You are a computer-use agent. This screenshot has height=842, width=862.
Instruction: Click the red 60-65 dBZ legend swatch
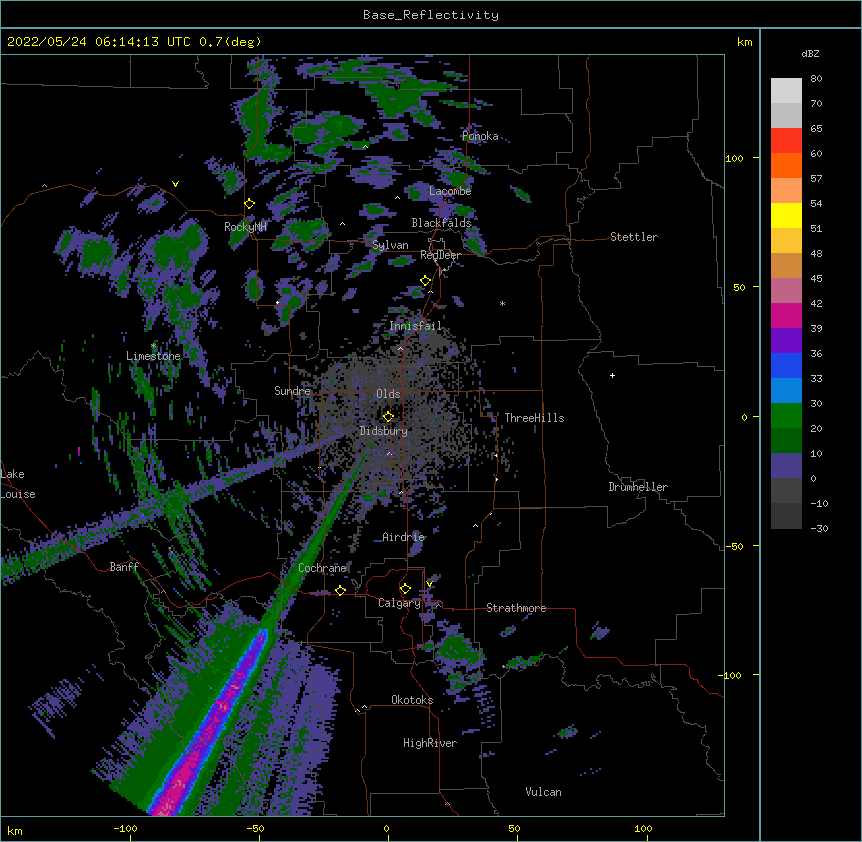click(x=786, y=141)
